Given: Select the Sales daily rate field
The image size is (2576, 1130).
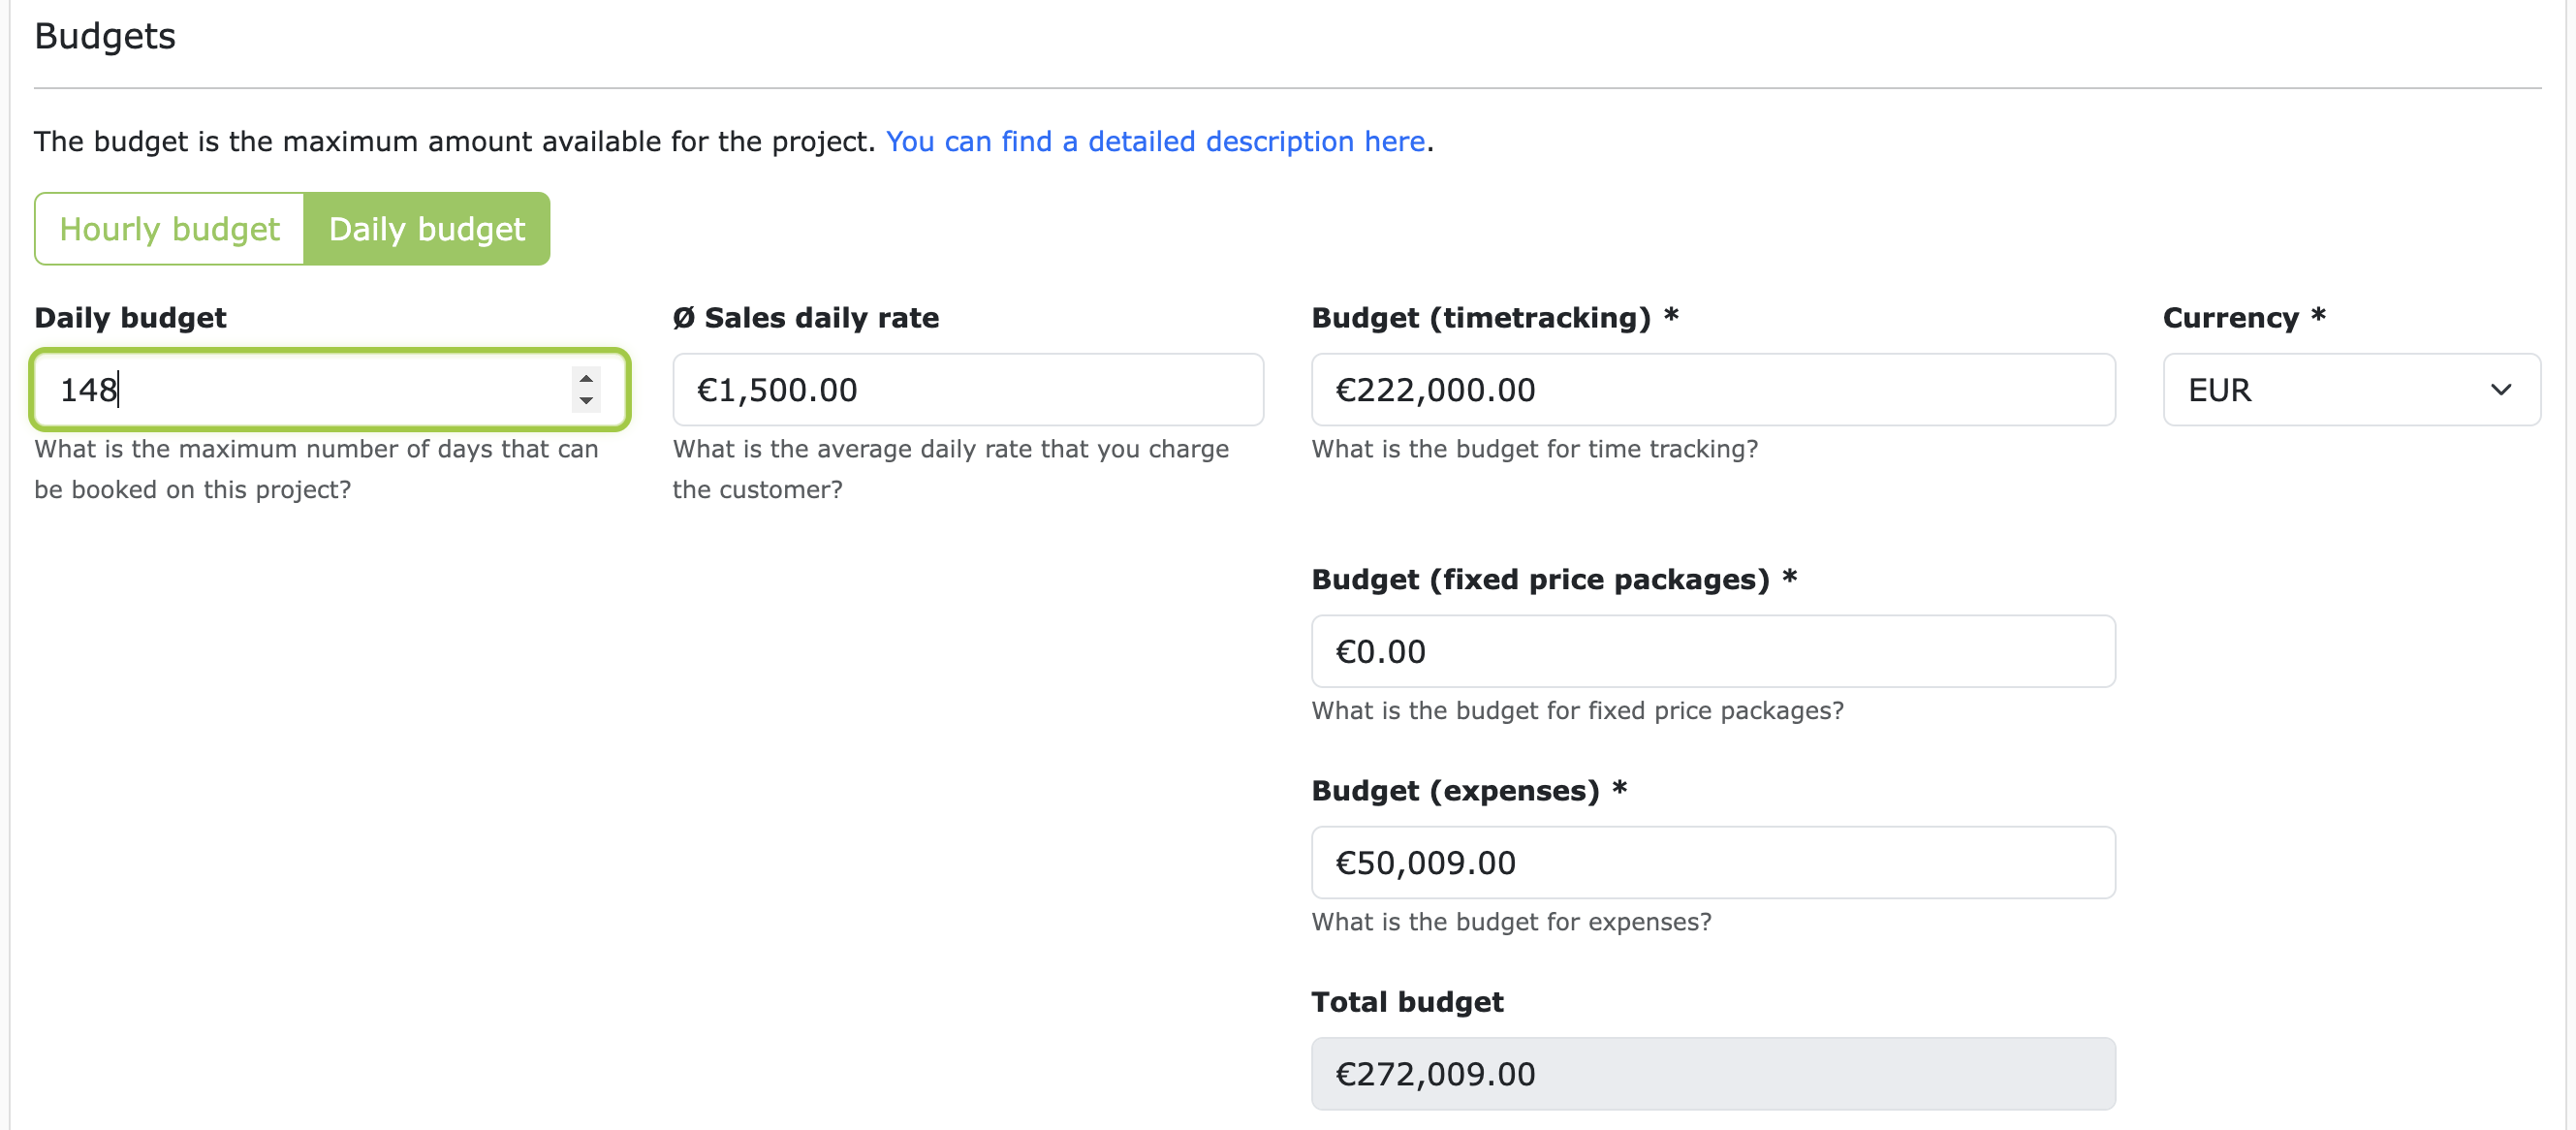Looking at the screenshot, I should point(966,390).
